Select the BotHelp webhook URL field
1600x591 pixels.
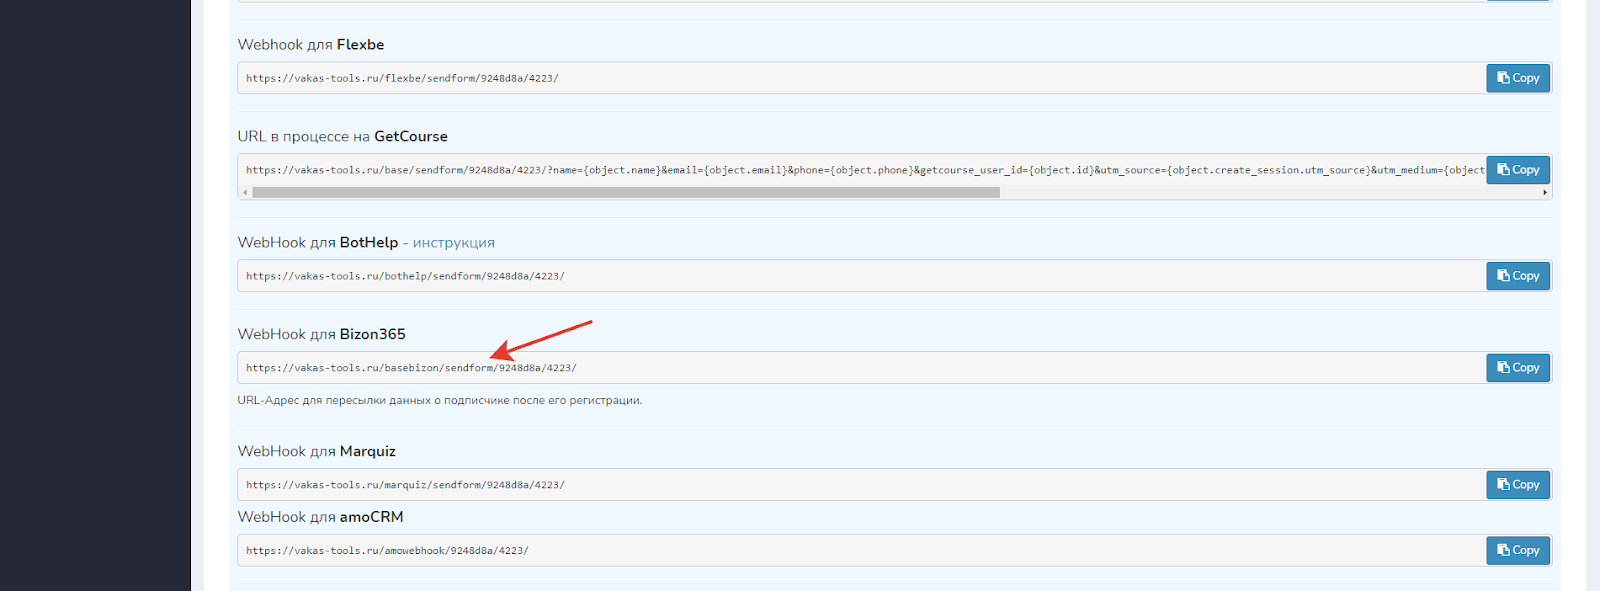860,276
